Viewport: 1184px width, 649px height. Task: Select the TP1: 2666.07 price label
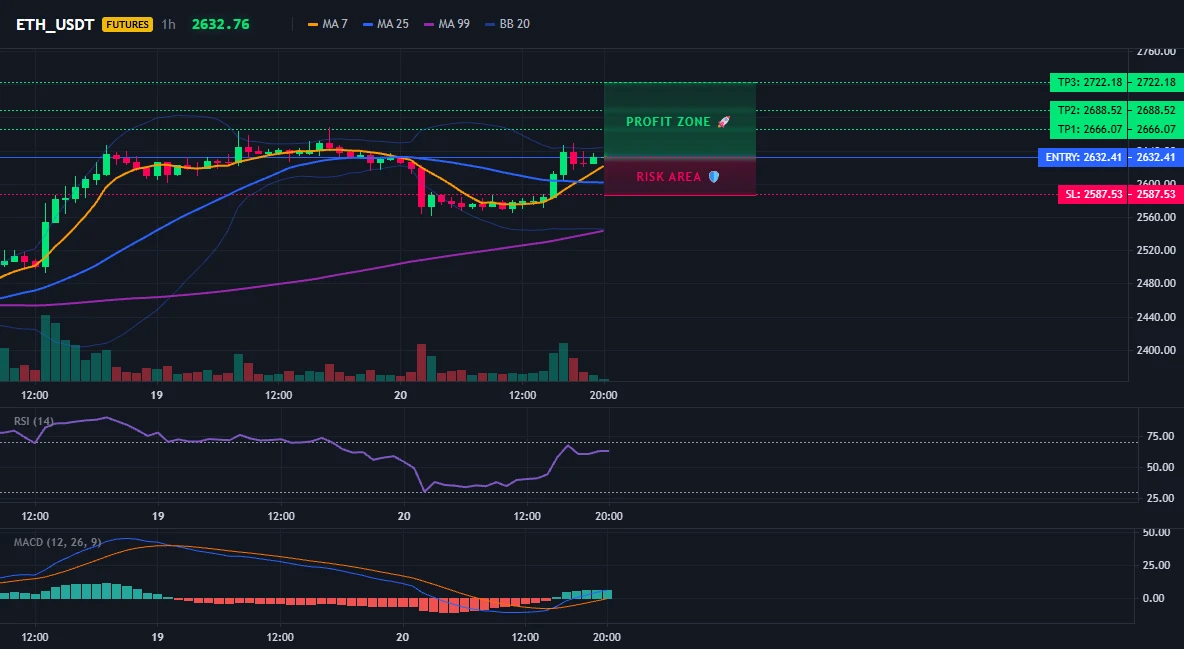pos(1089,129)
